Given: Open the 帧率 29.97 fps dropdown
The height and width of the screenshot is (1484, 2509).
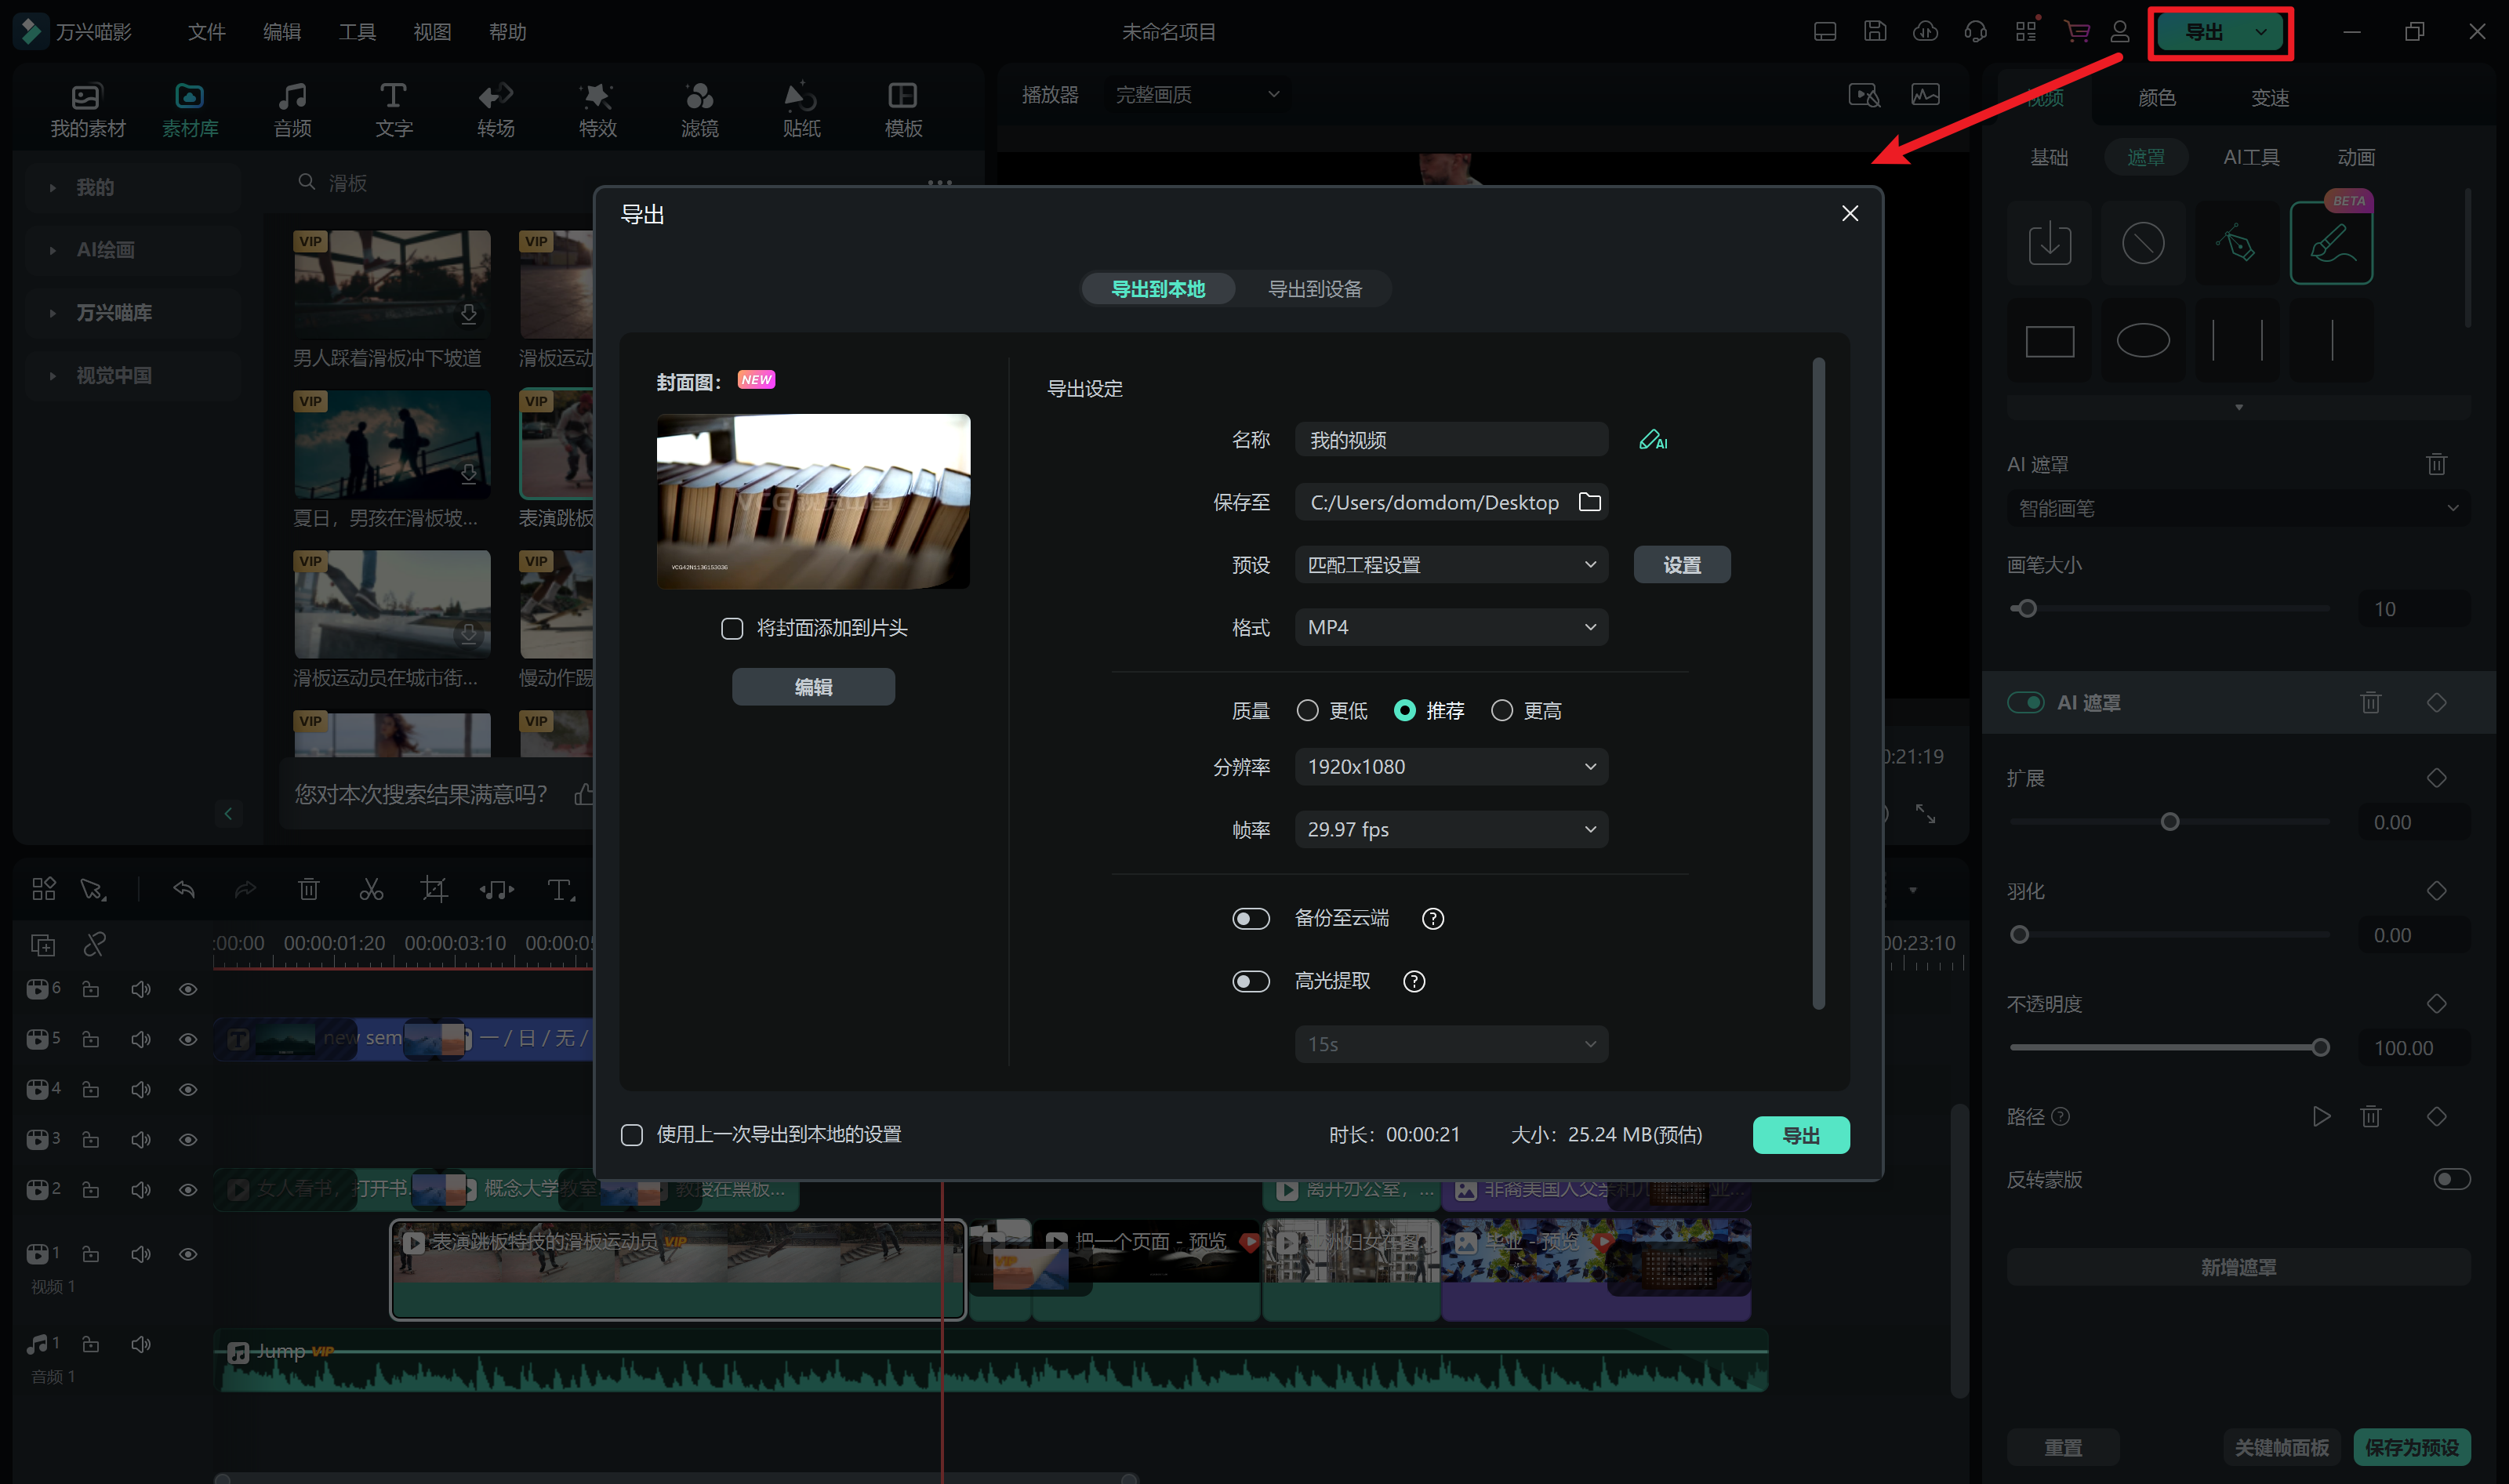Looking at the screenshot, I should coord(1450,829).
